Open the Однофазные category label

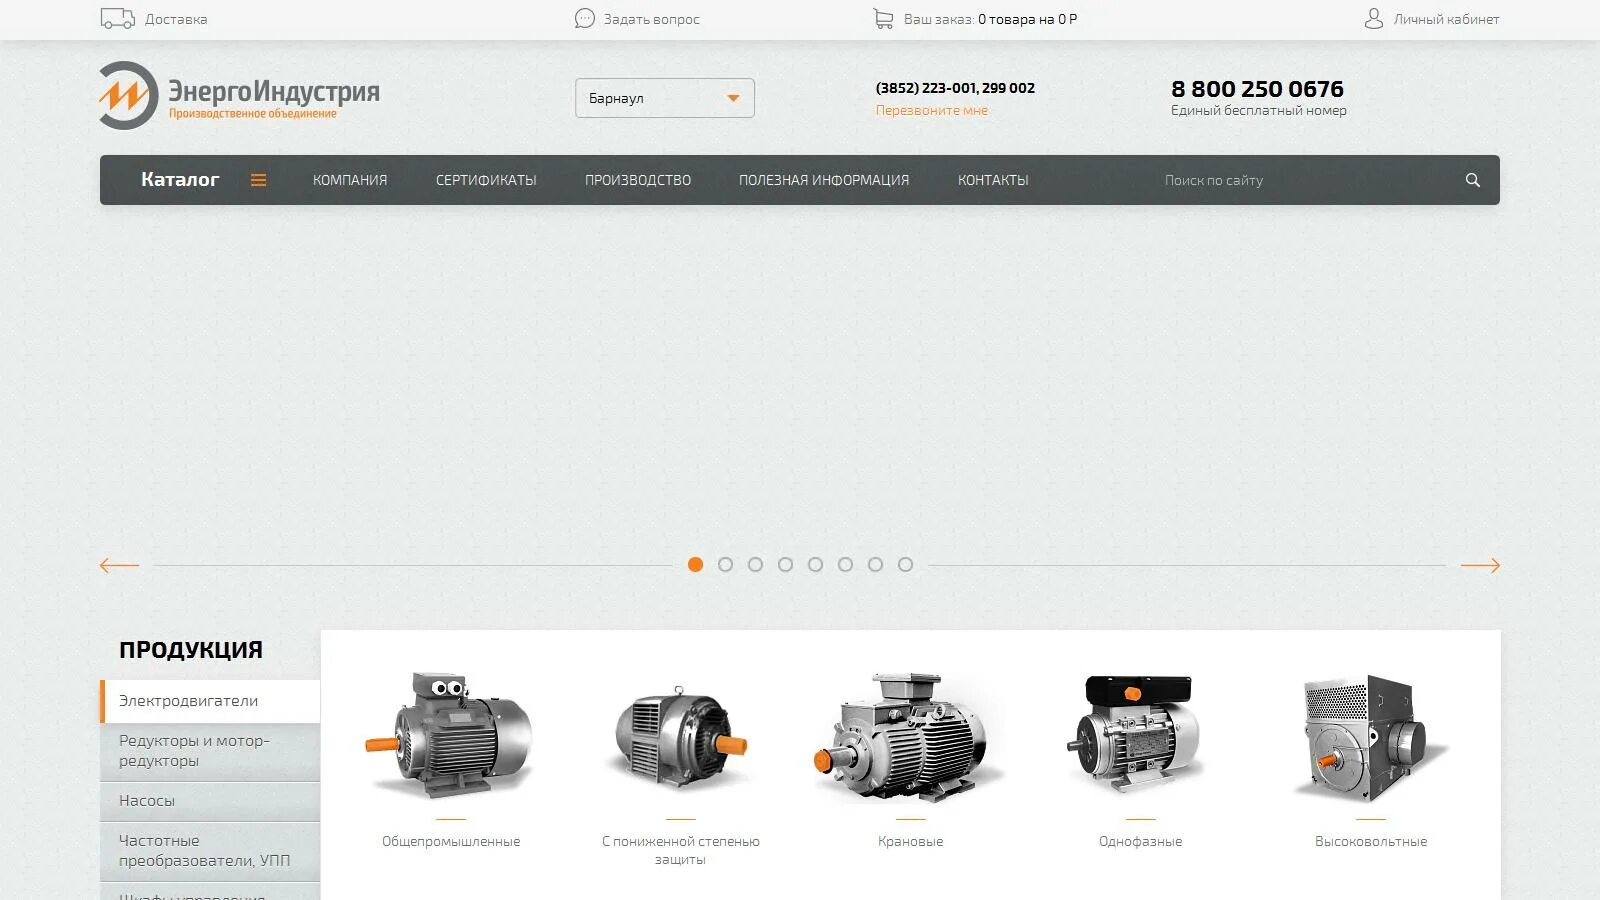1140,842
